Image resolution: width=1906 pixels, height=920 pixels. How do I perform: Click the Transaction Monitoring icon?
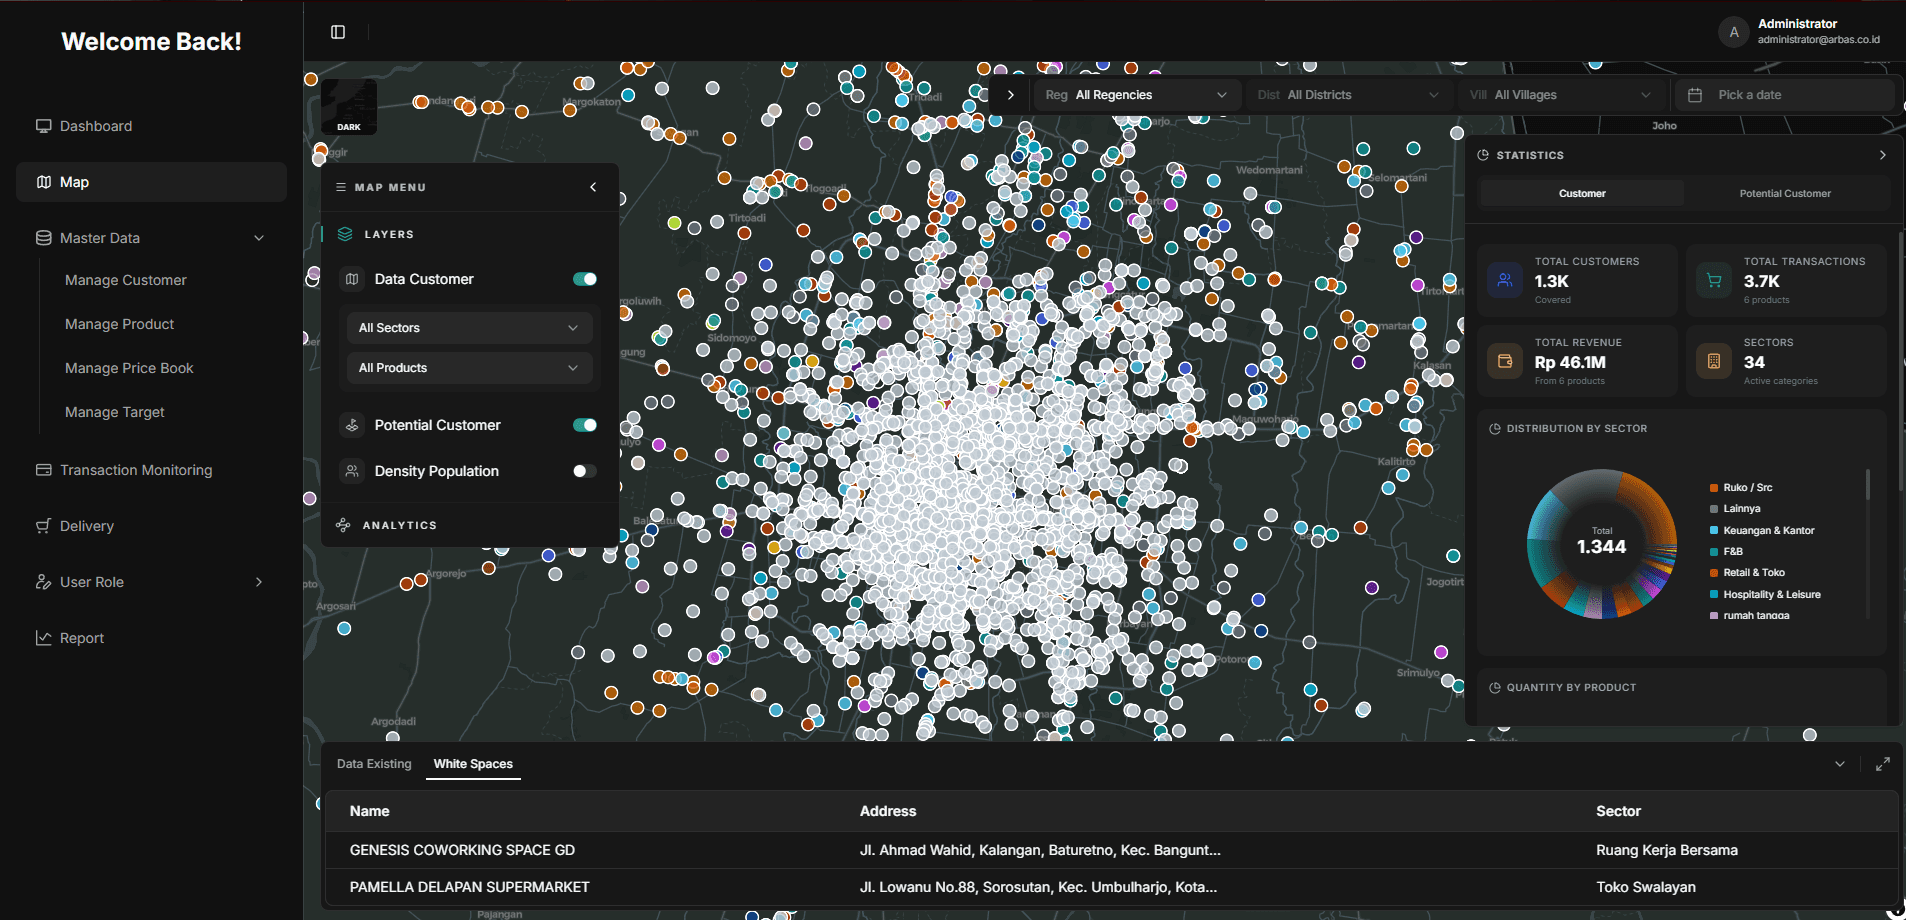click(43, 470)
